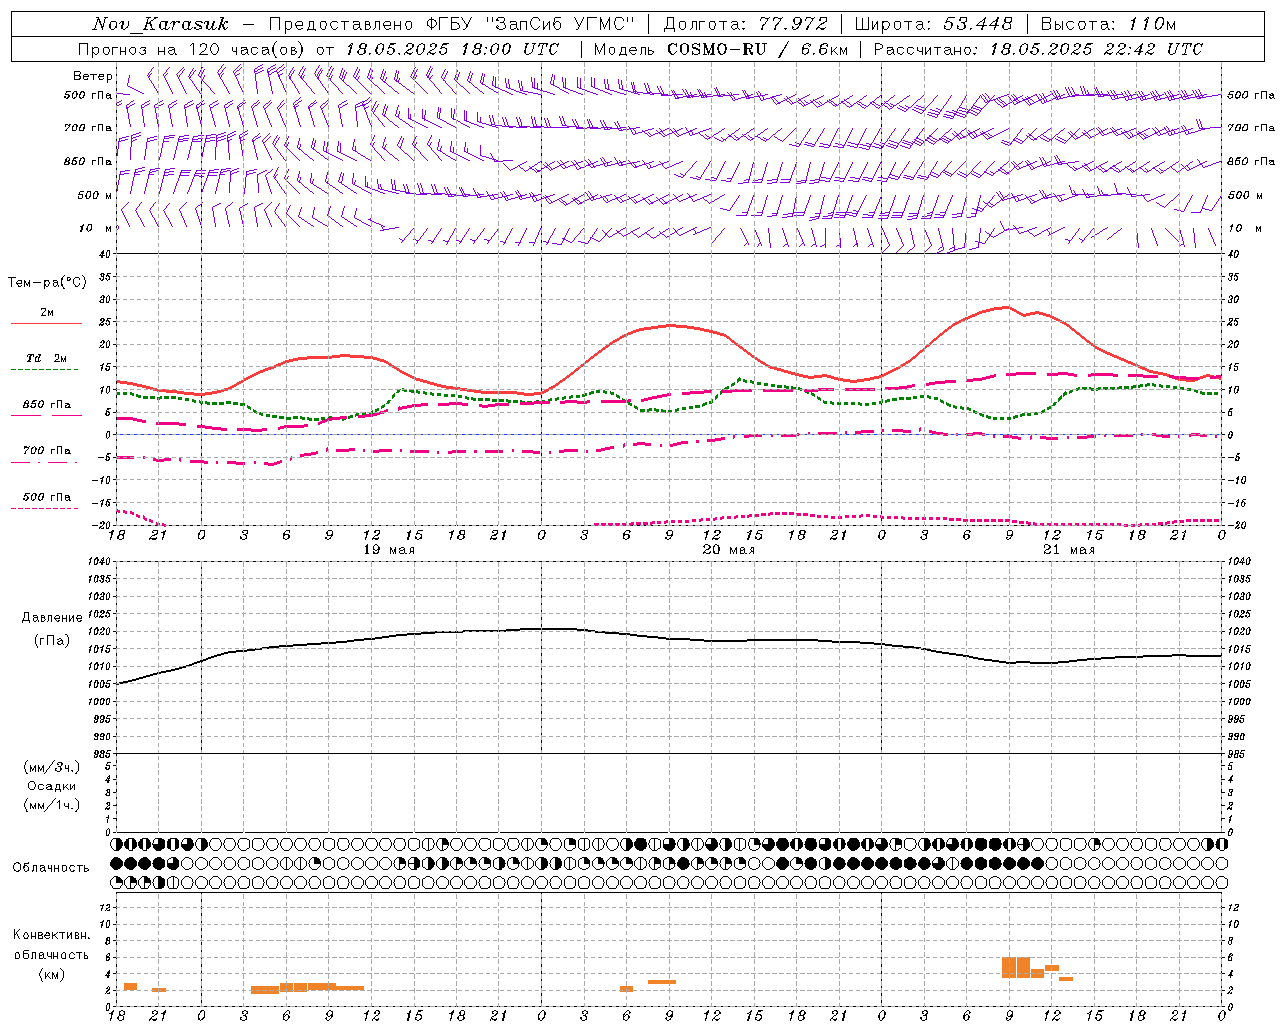Click the 21 мая date label
Screen dimensions: 1280x1024
(x=1069, y=550)
